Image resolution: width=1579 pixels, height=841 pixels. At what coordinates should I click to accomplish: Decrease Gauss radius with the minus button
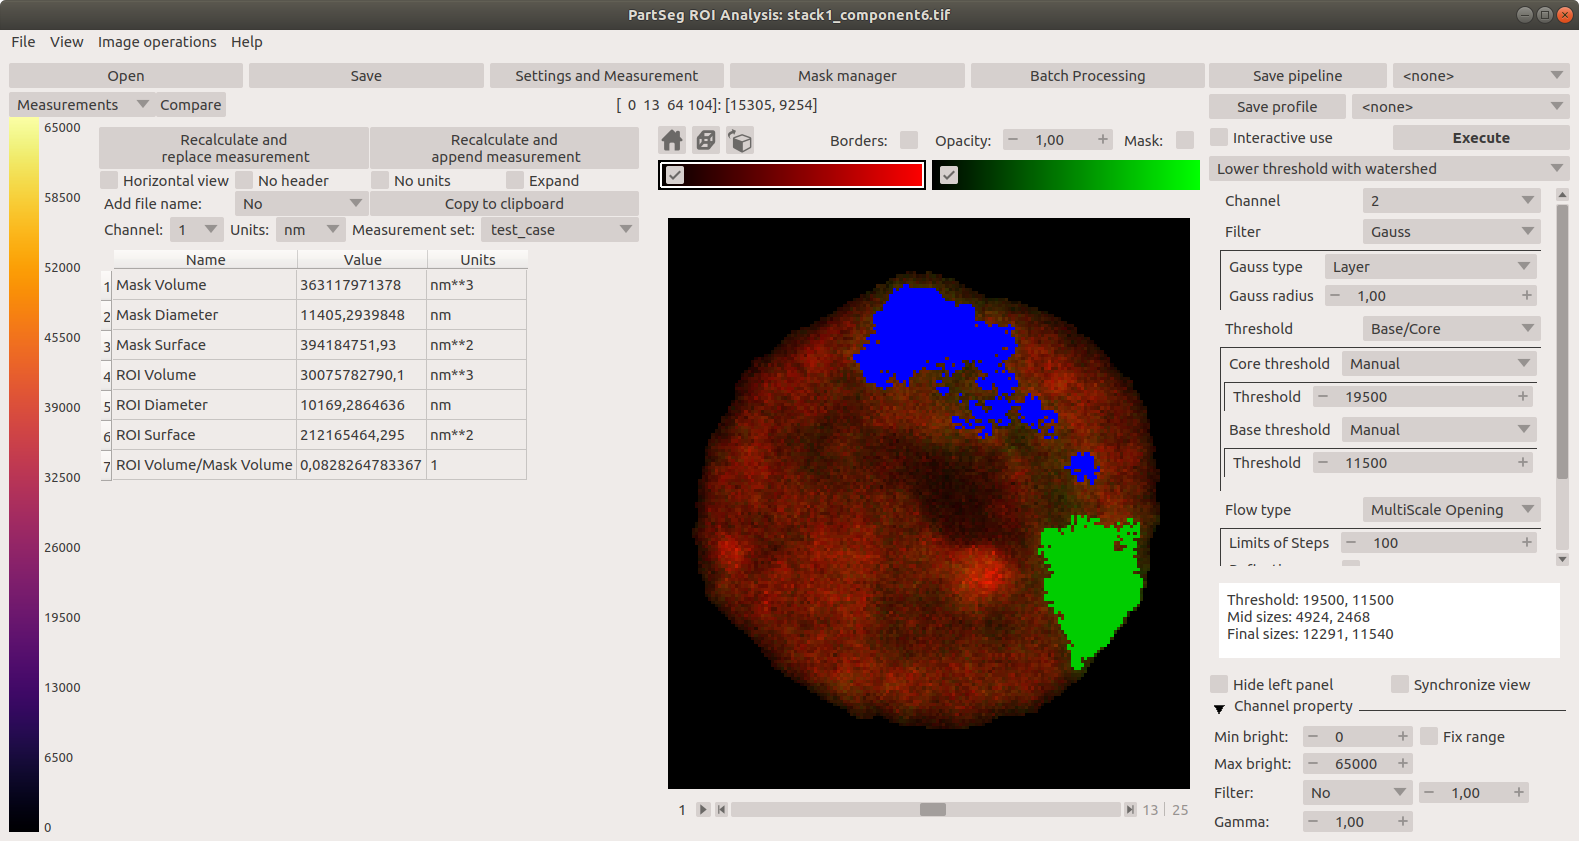pos(1335,295)
